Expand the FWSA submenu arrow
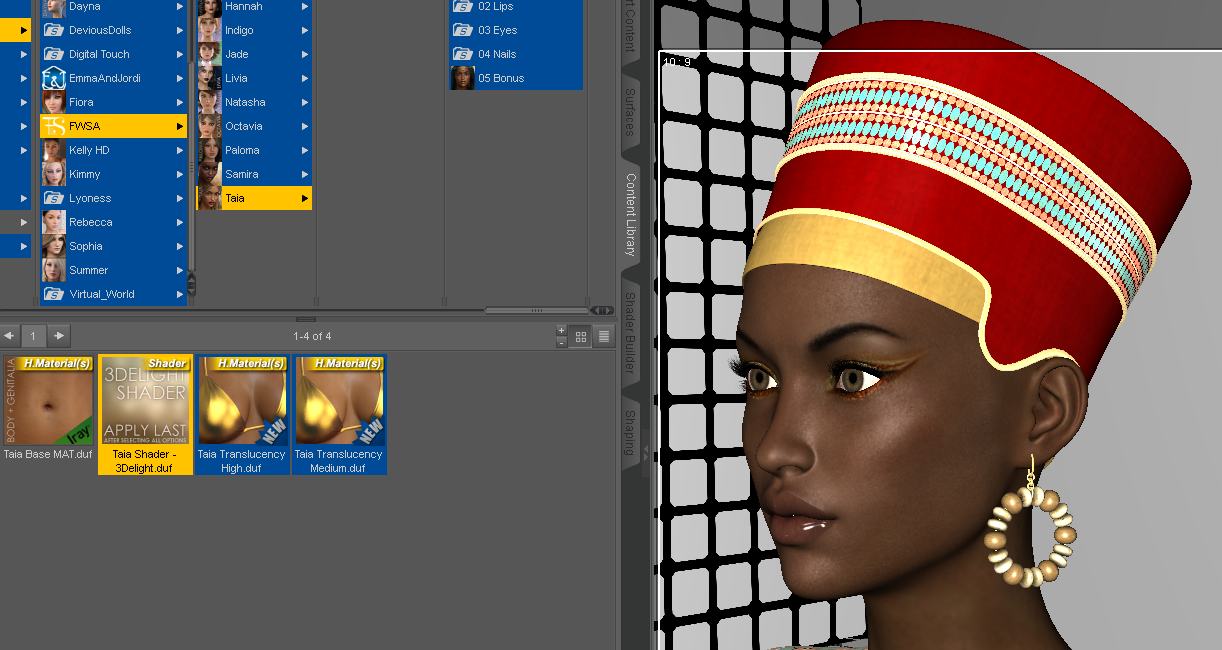 [180, 126]
